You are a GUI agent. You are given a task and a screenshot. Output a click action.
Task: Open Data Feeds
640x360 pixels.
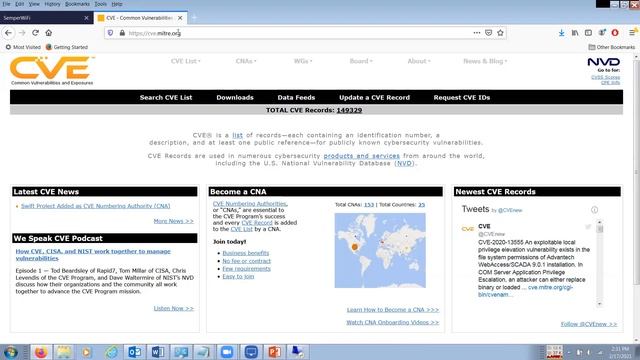296,98
